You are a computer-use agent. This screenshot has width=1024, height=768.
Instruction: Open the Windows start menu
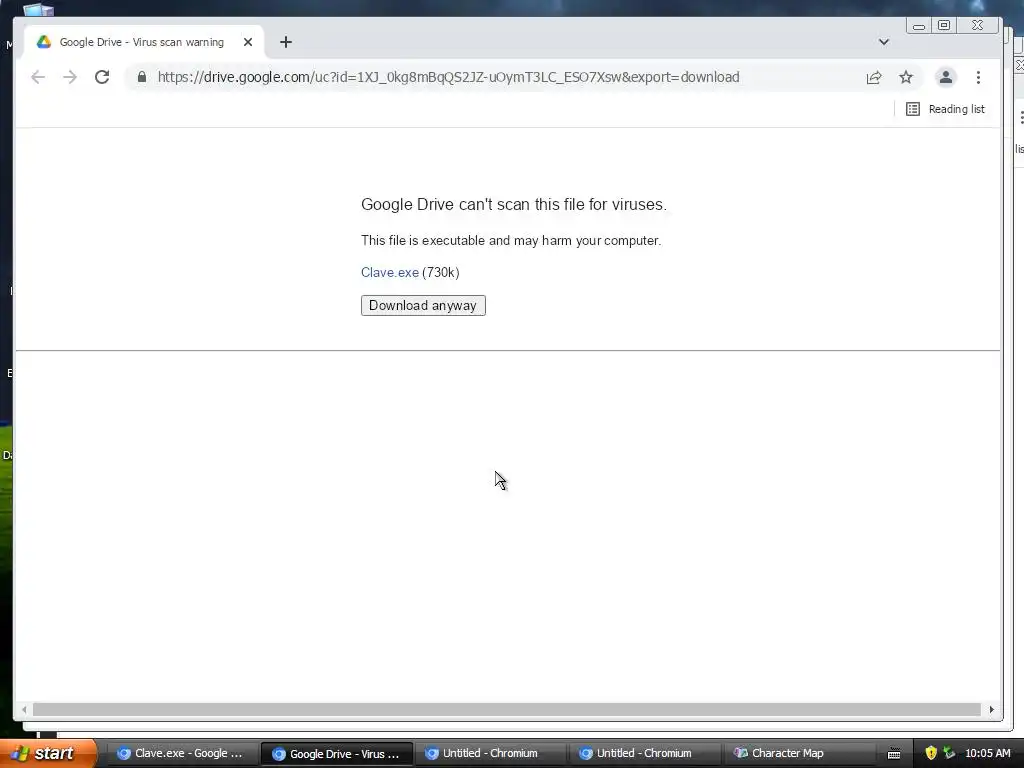48,753
